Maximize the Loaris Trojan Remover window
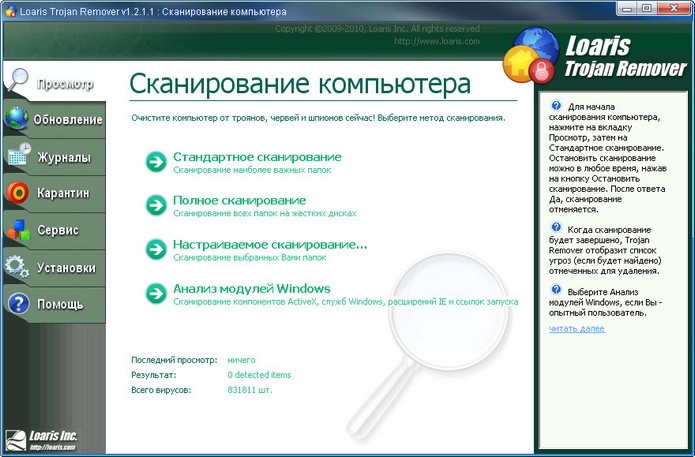Screen dimensions: 695x457 click(647, 8)
